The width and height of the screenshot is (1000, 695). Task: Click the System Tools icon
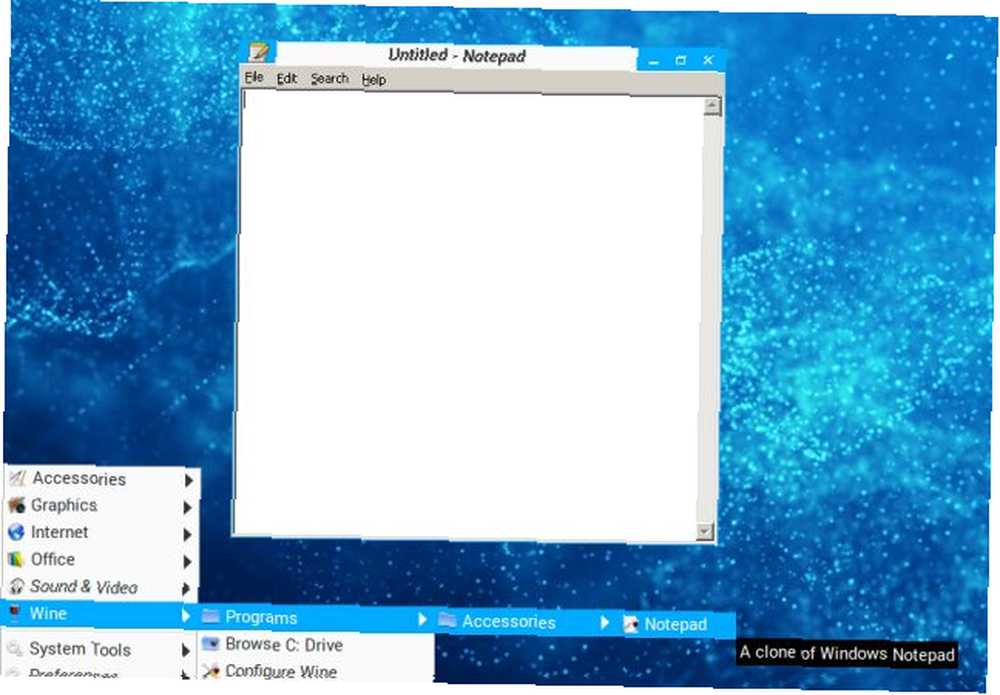coord(14,648)
